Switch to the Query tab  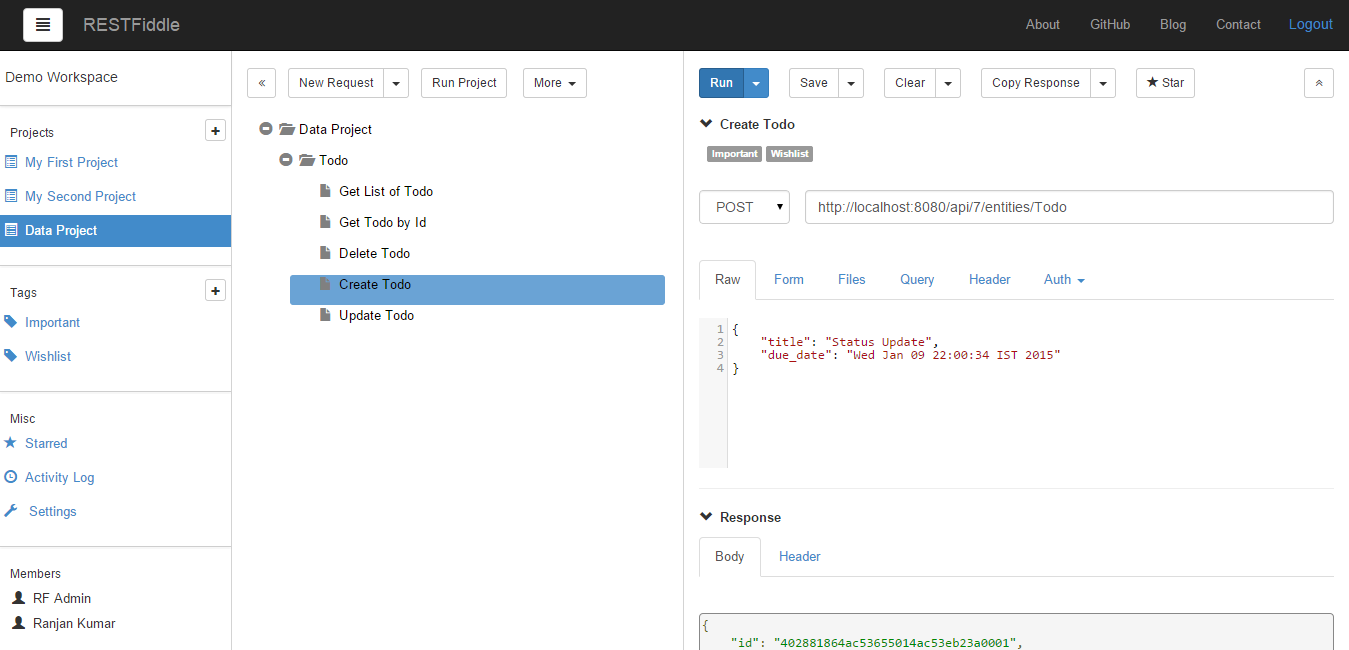917,280
